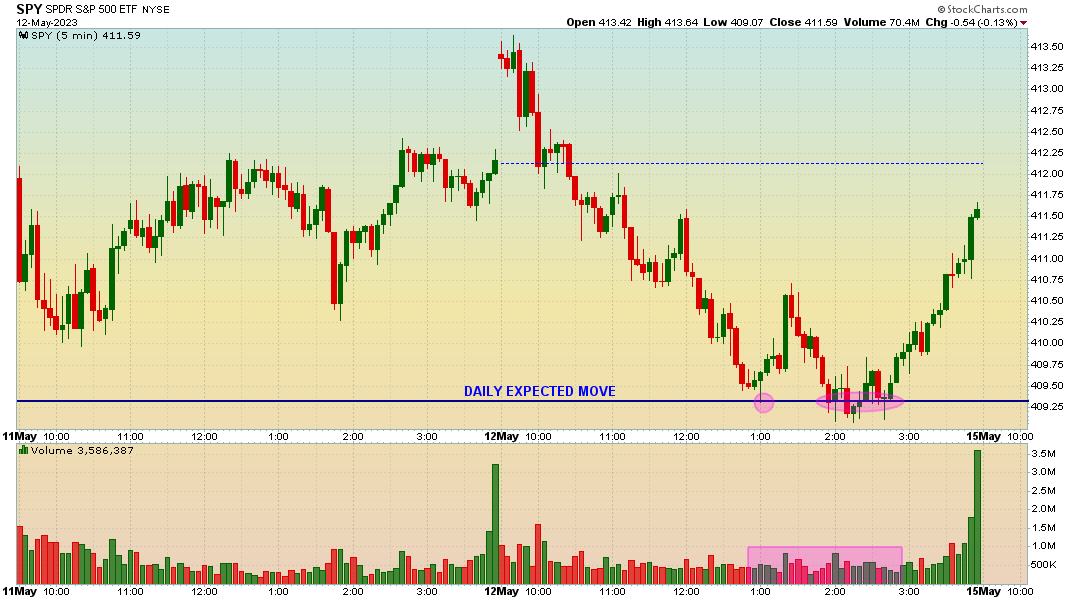Click the tall green volume bar at 12May open

(495, 524)
